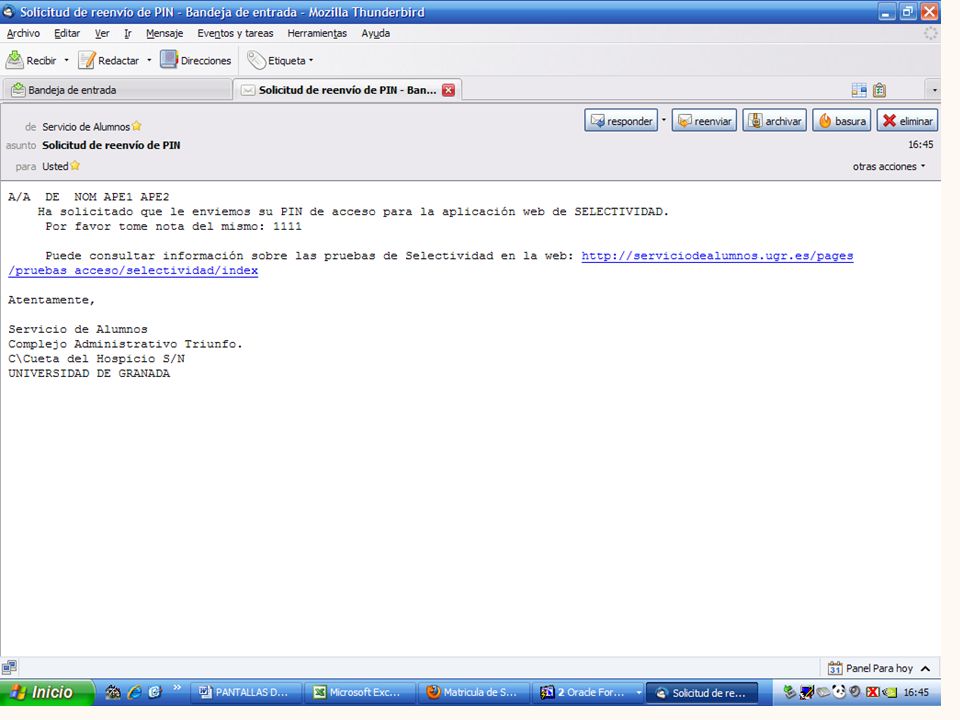Reply using the responder button

[x=621, y=121]
